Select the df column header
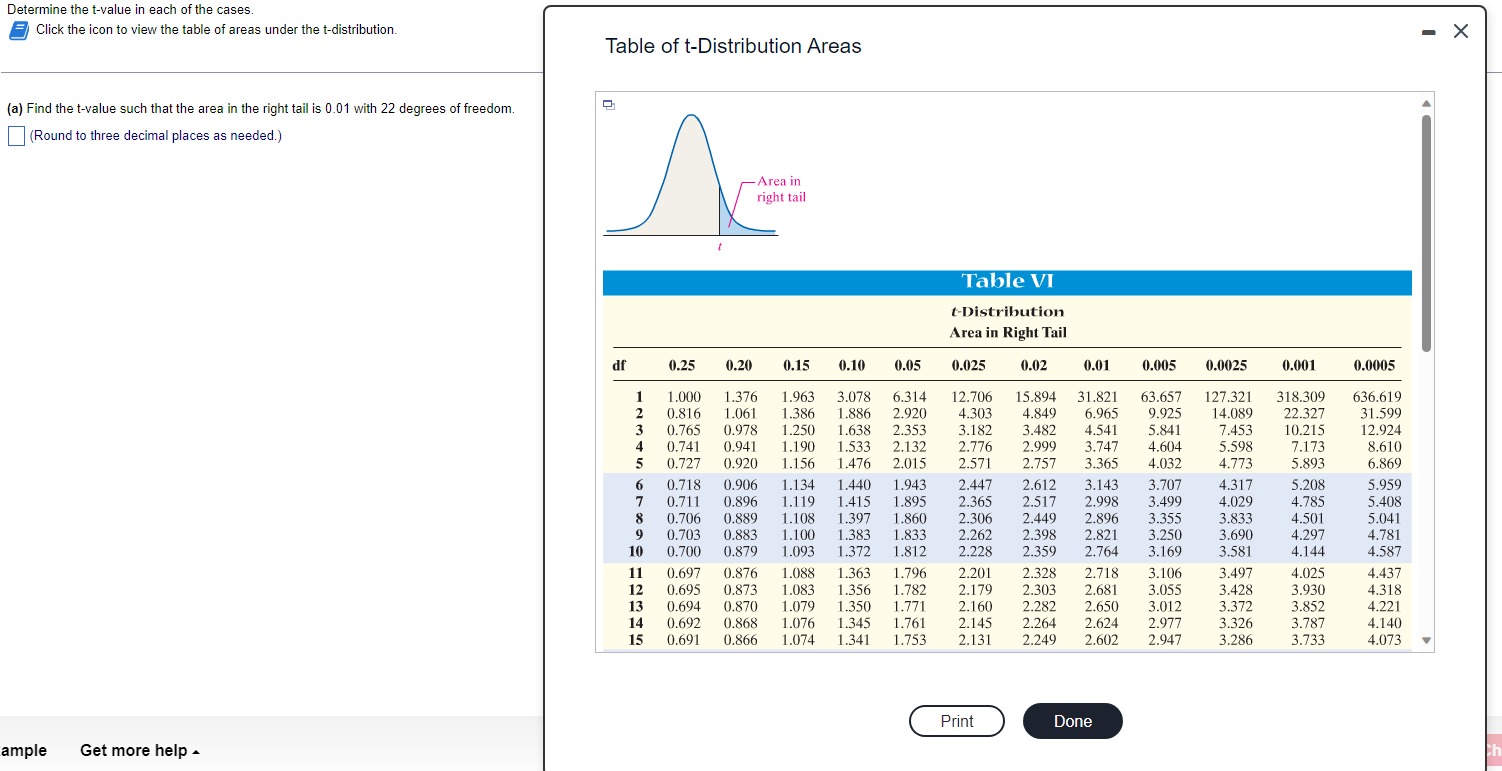This screenshot has height=771, width=1502. tap(618, 365)
